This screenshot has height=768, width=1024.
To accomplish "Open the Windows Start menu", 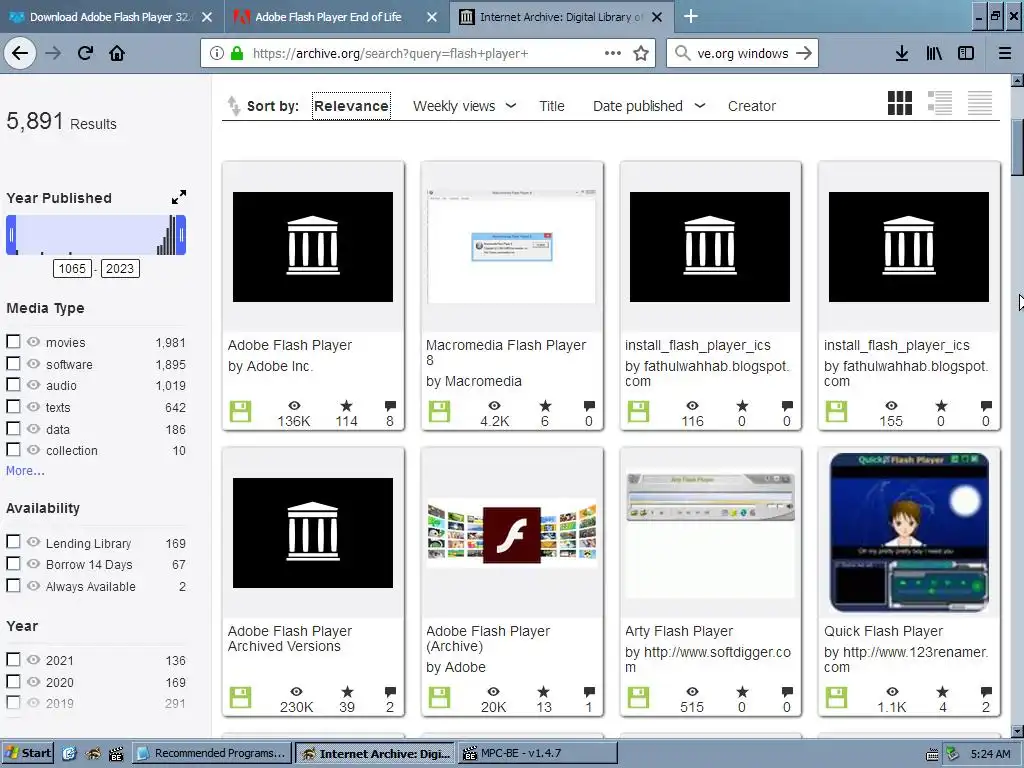I will tap(27, 753).
